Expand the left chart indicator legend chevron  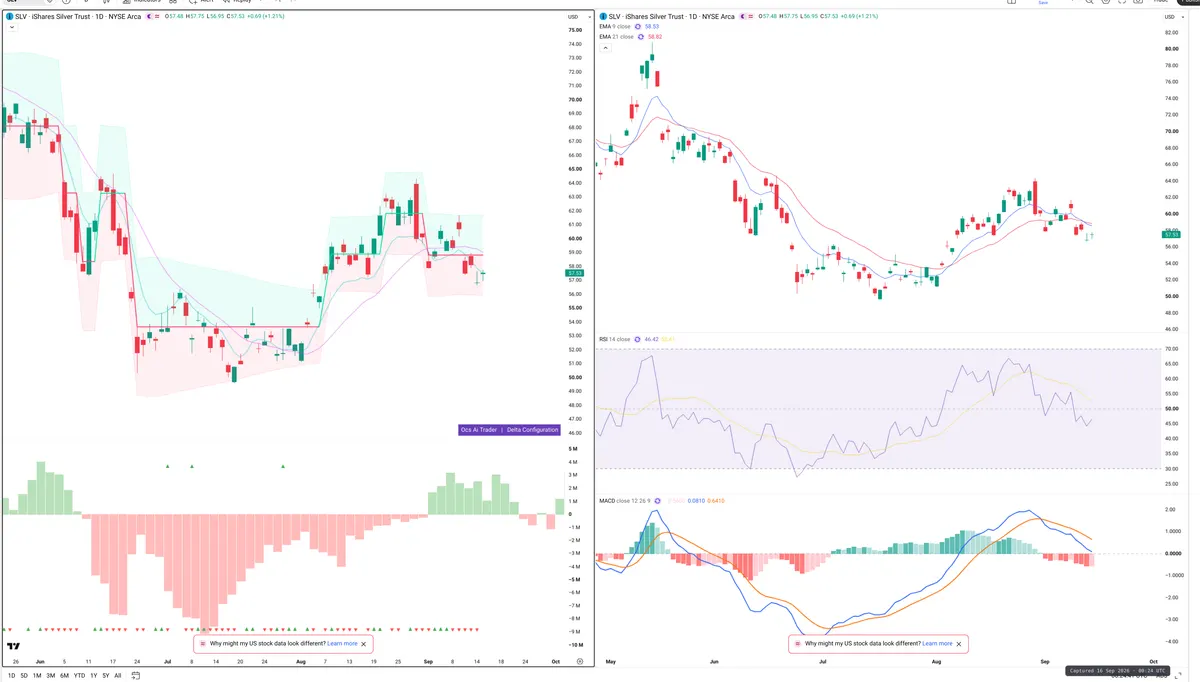click(11, 27)
